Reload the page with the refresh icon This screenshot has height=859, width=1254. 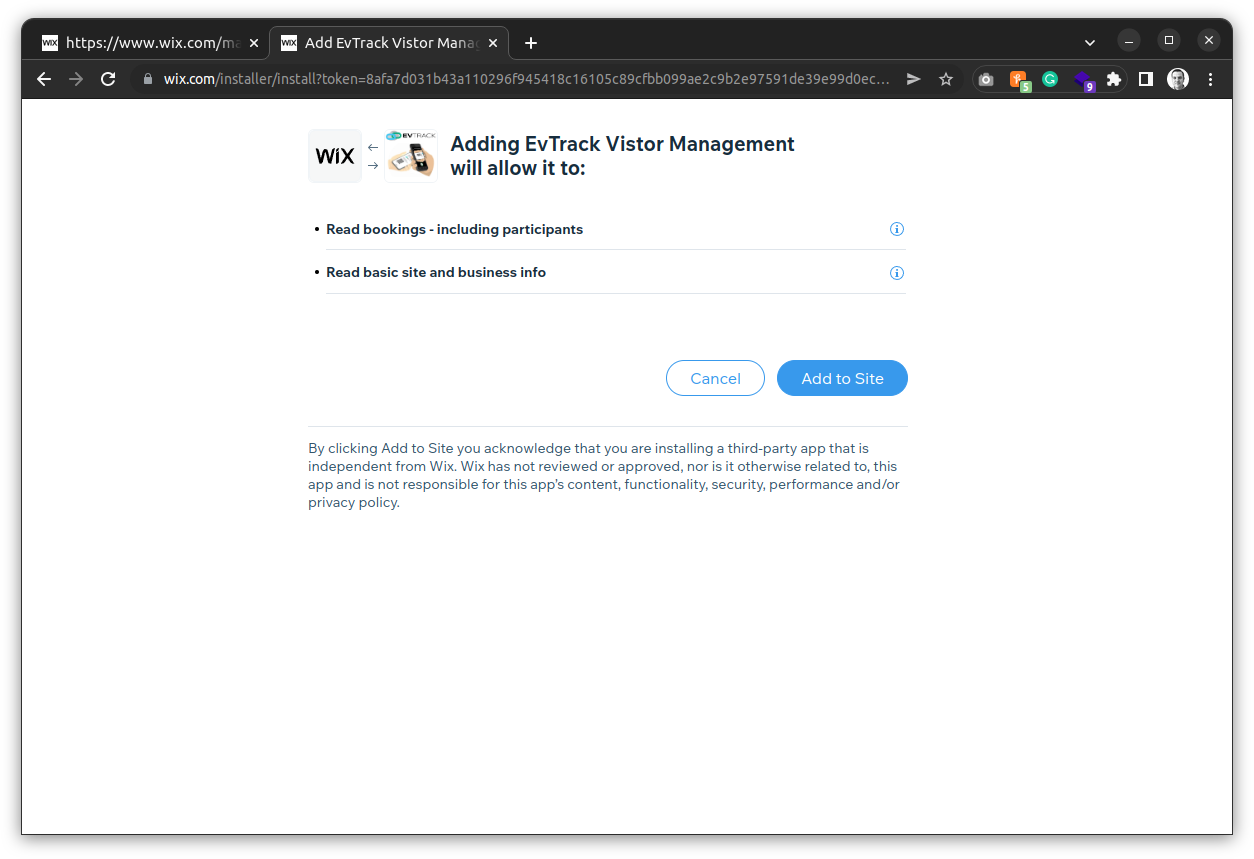coord(108,79)
